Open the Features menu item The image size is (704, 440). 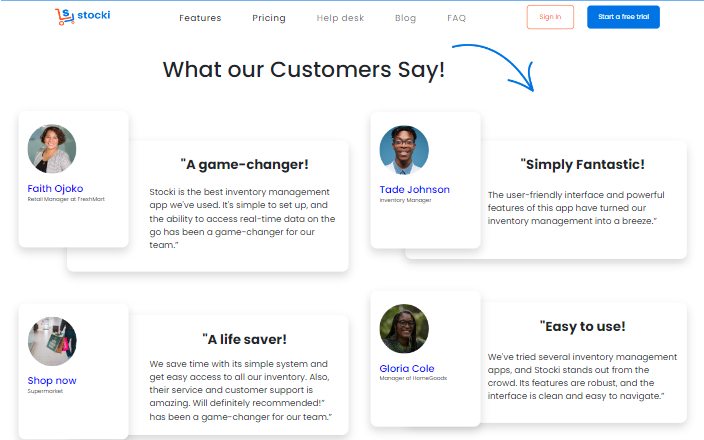200,18
